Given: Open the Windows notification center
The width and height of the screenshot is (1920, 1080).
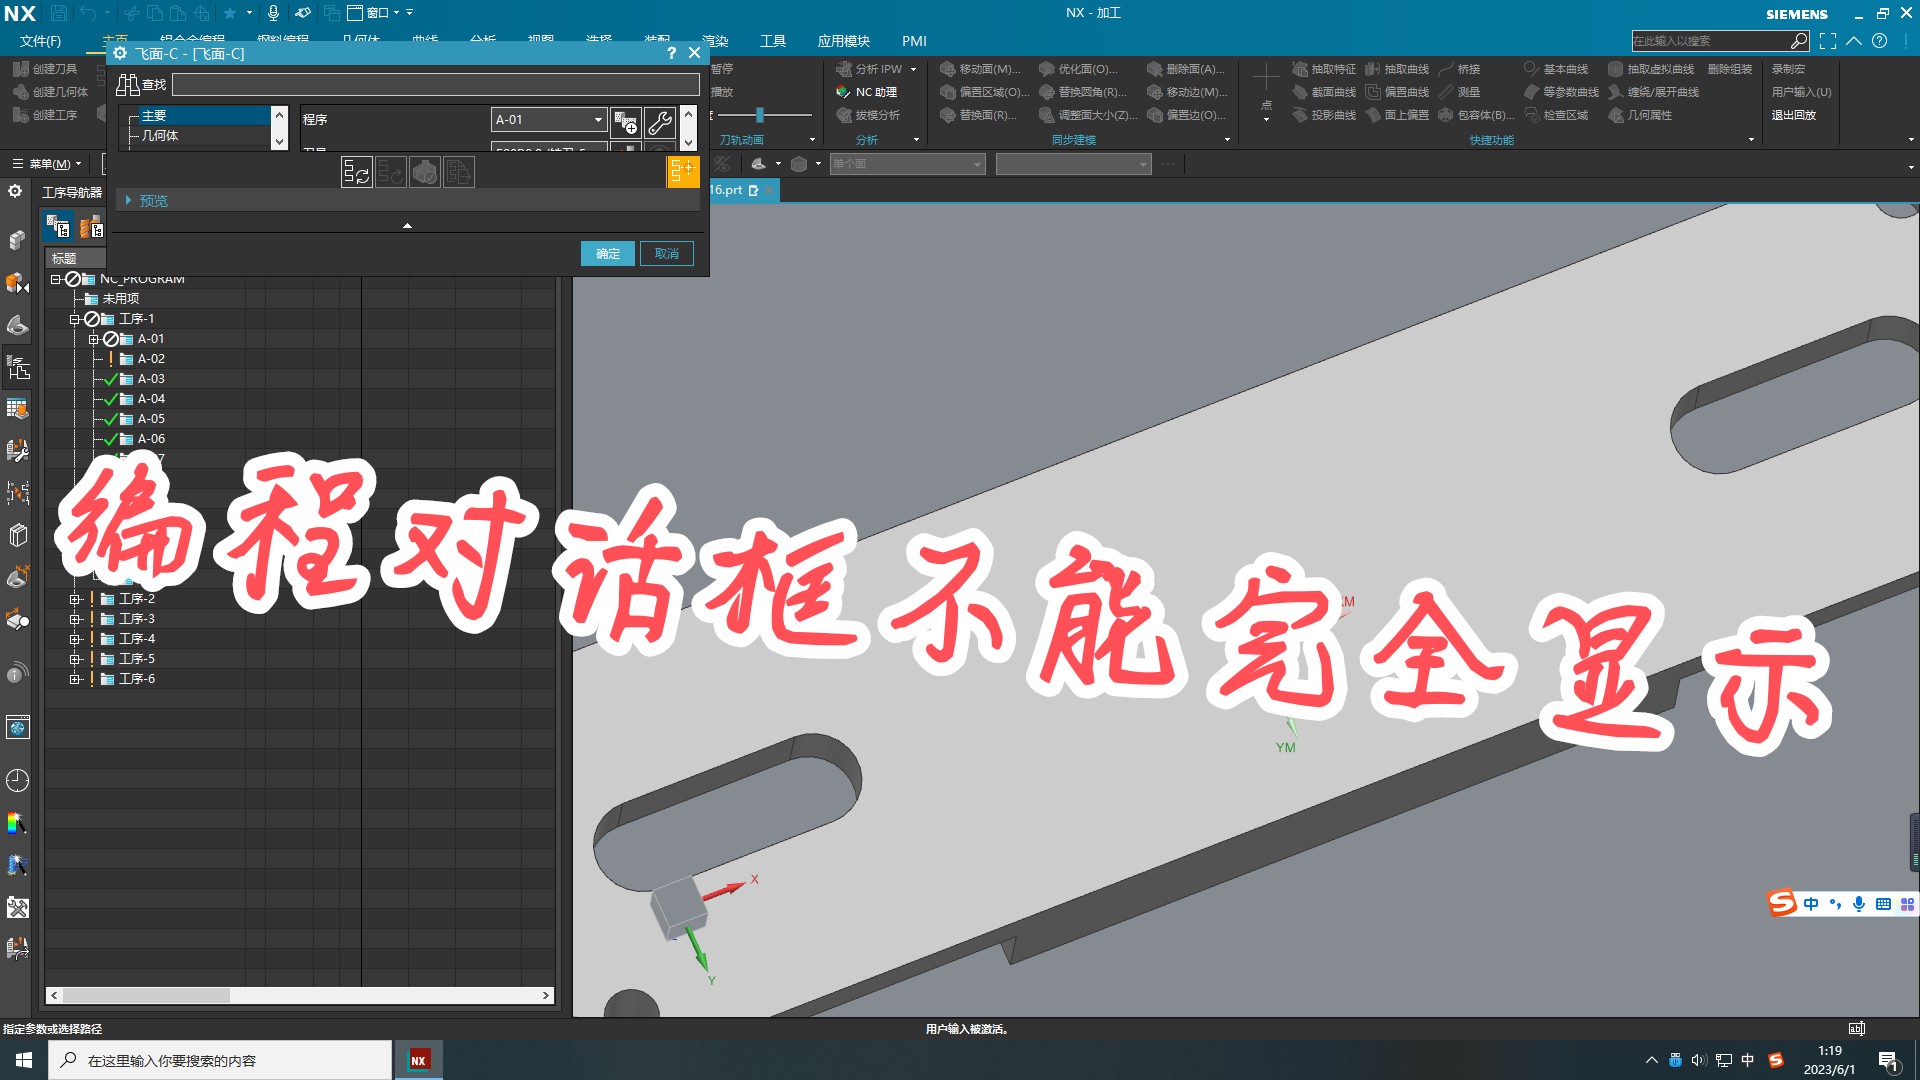Looking at the screenshot, I should coord(1888,1060).
